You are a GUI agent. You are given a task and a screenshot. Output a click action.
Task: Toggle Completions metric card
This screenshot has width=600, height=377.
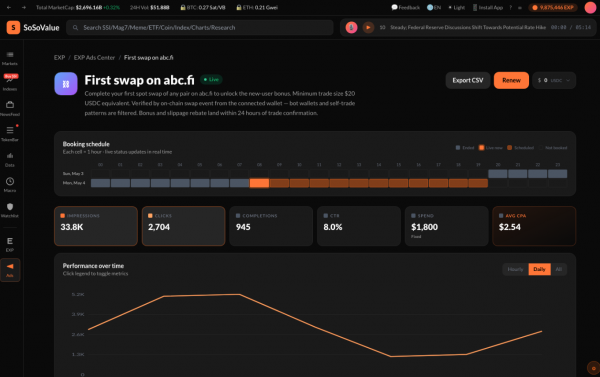271,226
